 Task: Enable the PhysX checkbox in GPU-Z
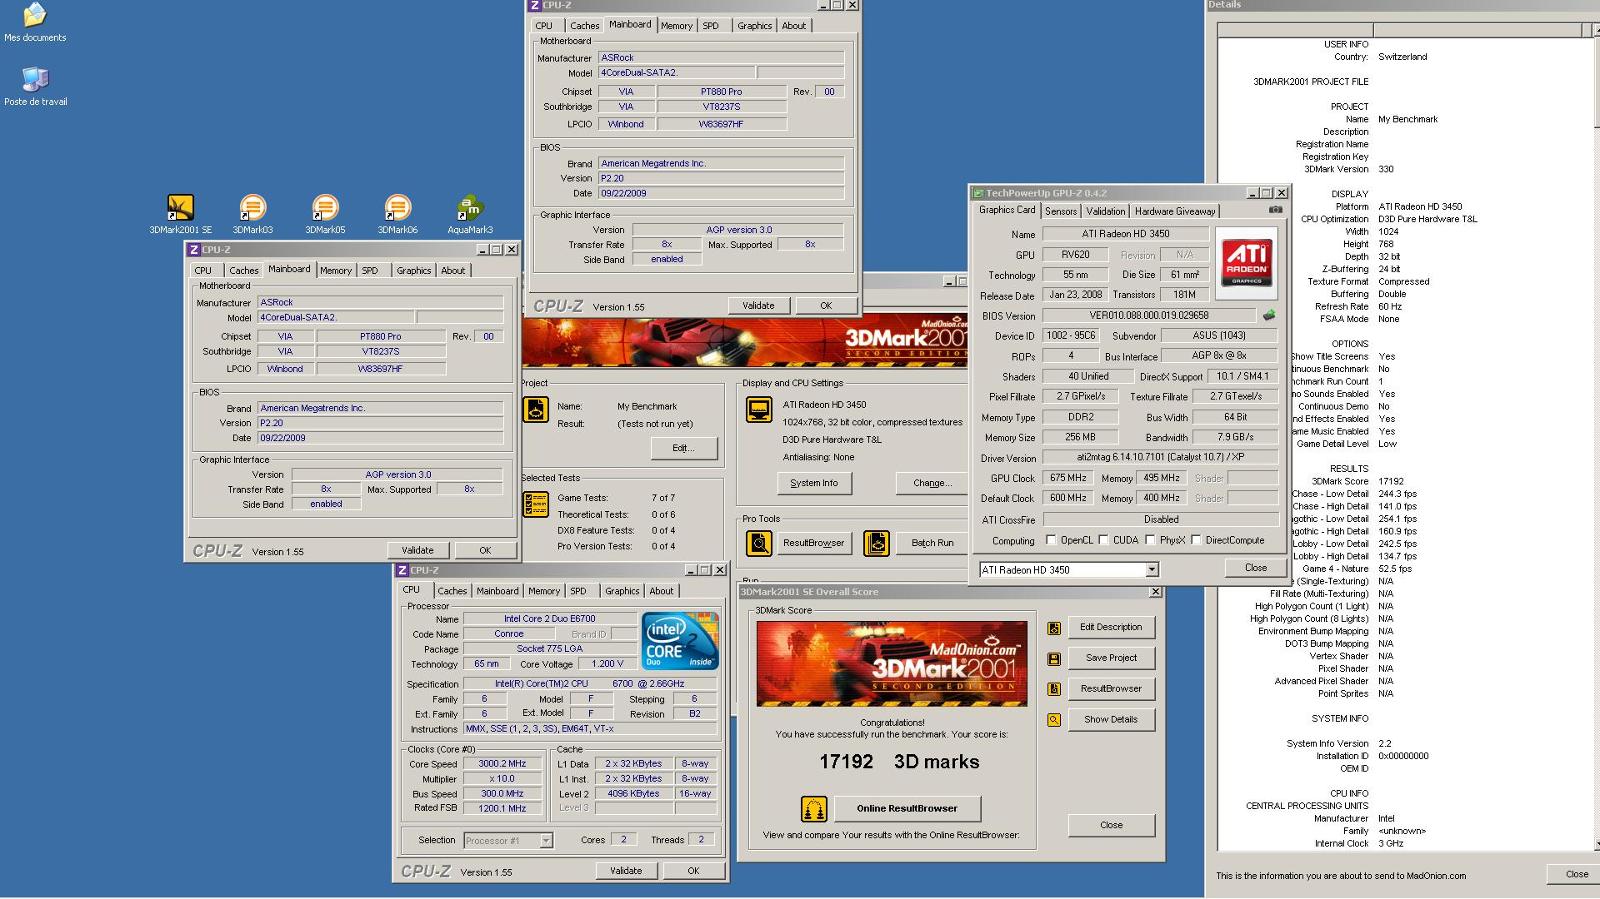[1150, 540]
